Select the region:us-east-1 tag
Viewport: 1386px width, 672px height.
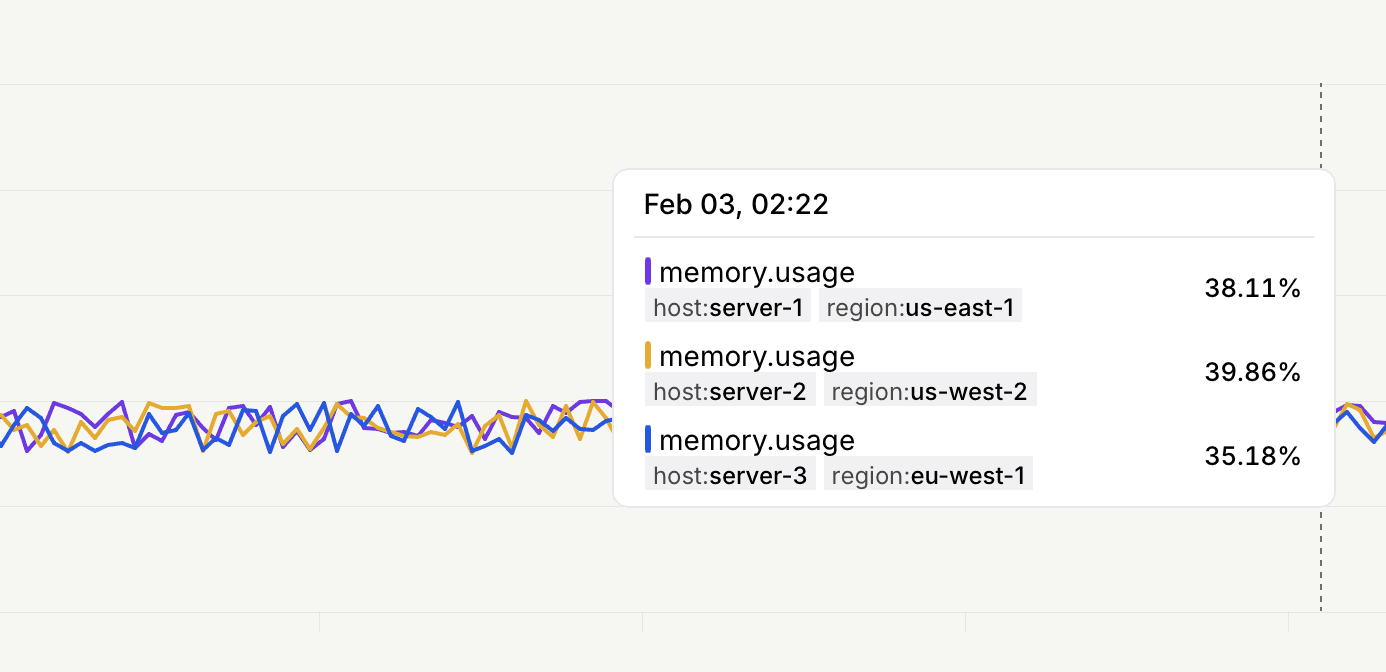point(921,307)
